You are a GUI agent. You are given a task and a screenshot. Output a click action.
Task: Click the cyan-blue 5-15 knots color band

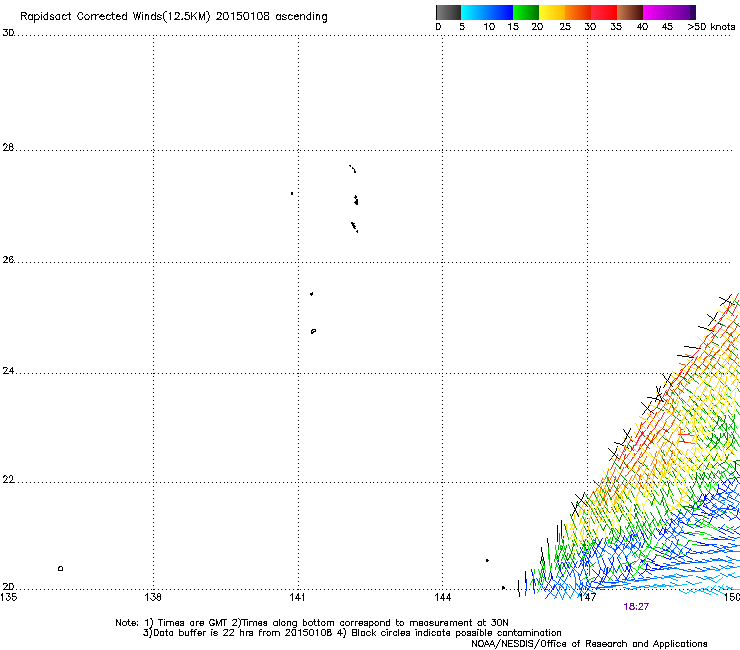point(487,12)
